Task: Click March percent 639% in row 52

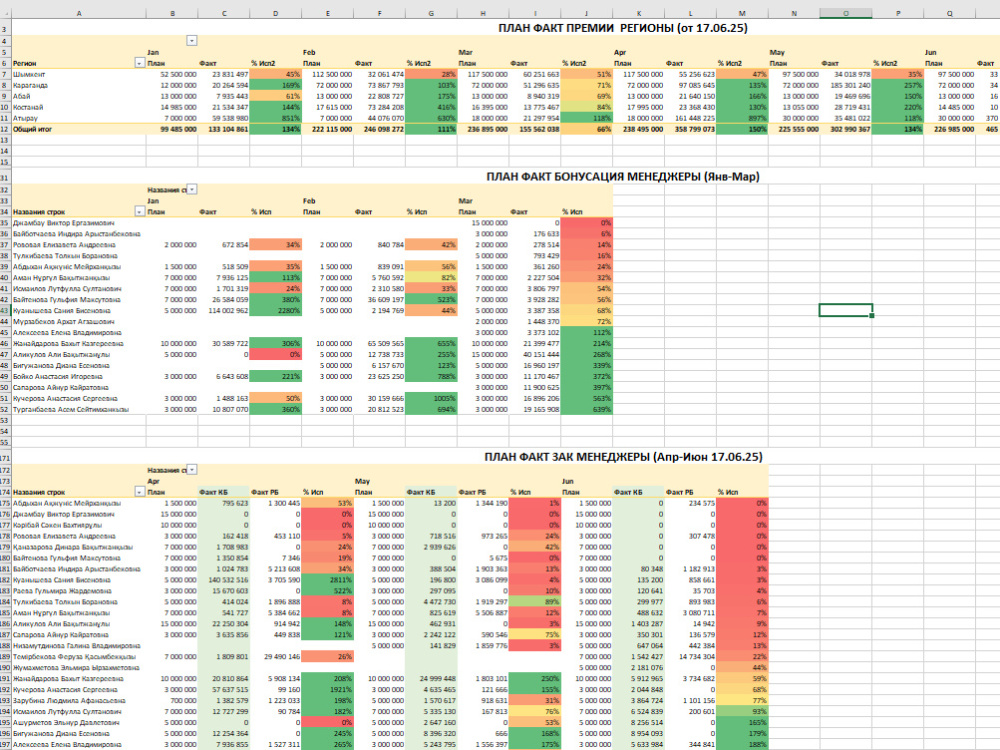Action: pyautogui.click(x=587, y=409)
